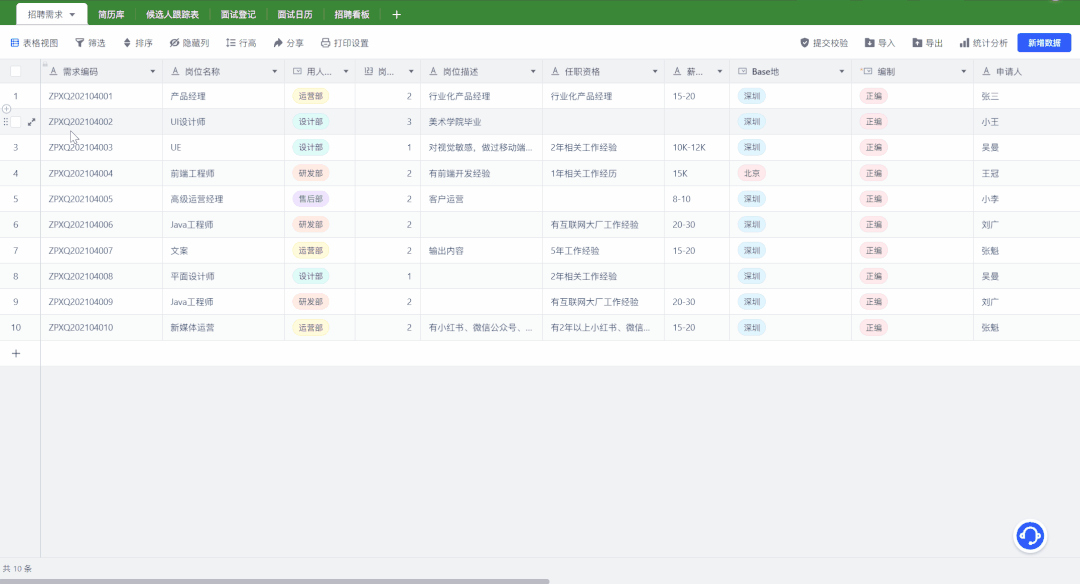Open the 任职资格 column dropdown arrow

click(x=655, y=72)
